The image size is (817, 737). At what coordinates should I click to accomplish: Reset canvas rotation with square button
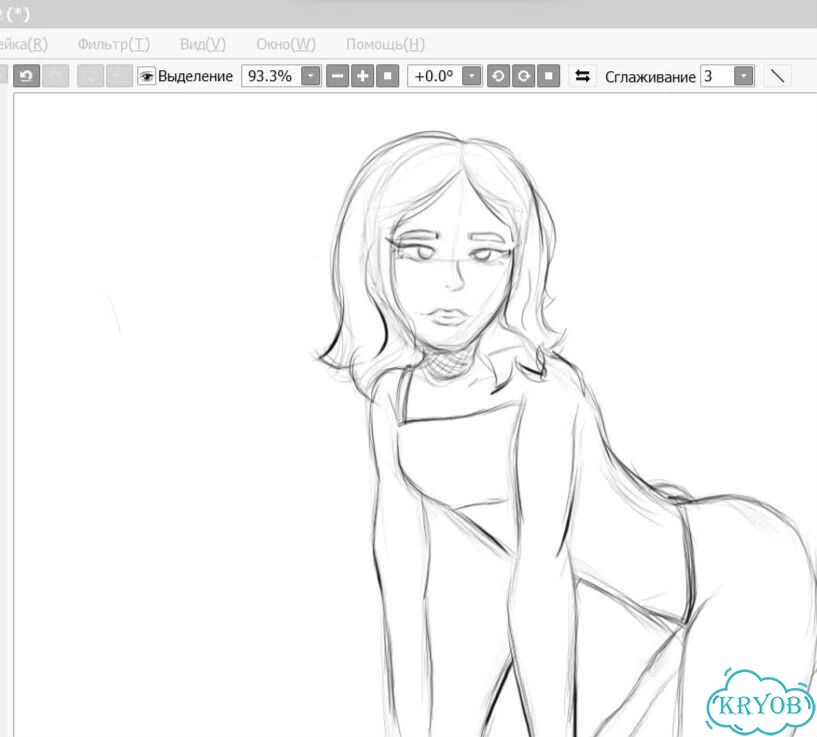click(548, 76)
